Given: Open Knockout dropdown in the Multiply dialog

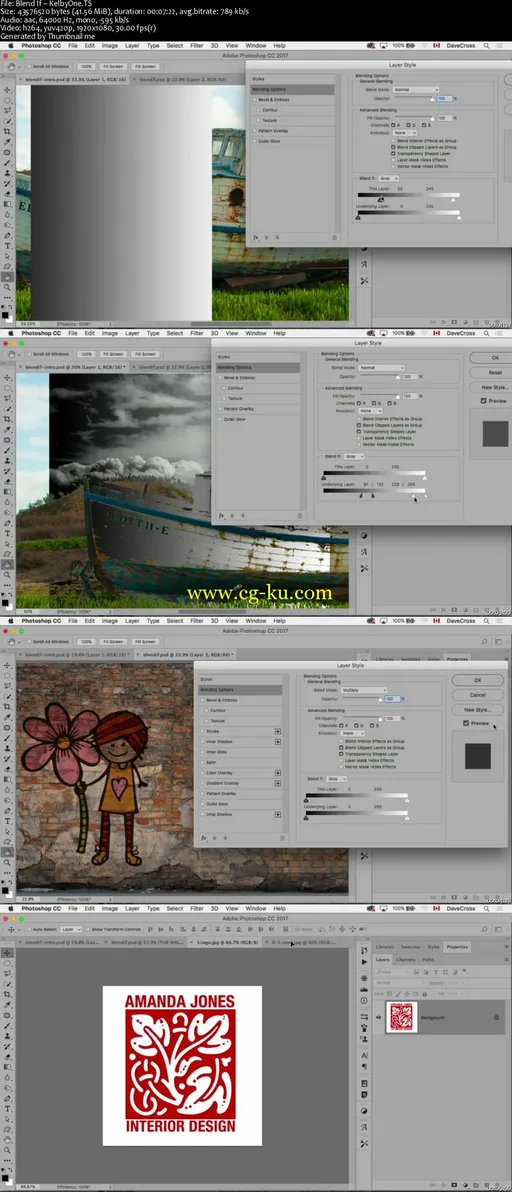Looking at the screenshot, I should pyautogui.click(x=352, y=734).
